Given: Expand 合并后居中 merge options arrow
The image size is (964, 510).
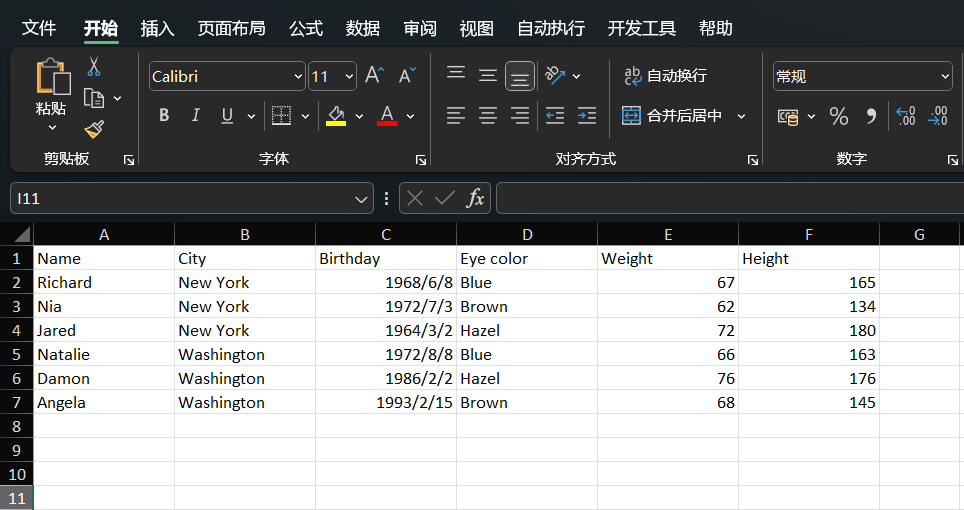Looking at the screenshot, I should [x=741, y=116].
